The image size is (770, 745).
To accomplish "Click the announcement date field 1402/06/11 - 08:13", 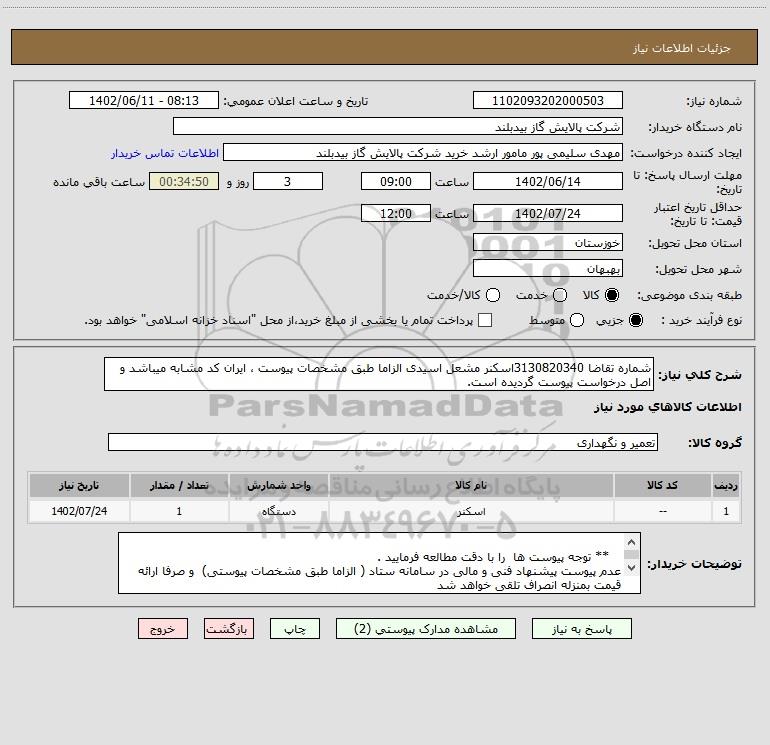I will tap(144, 100).
